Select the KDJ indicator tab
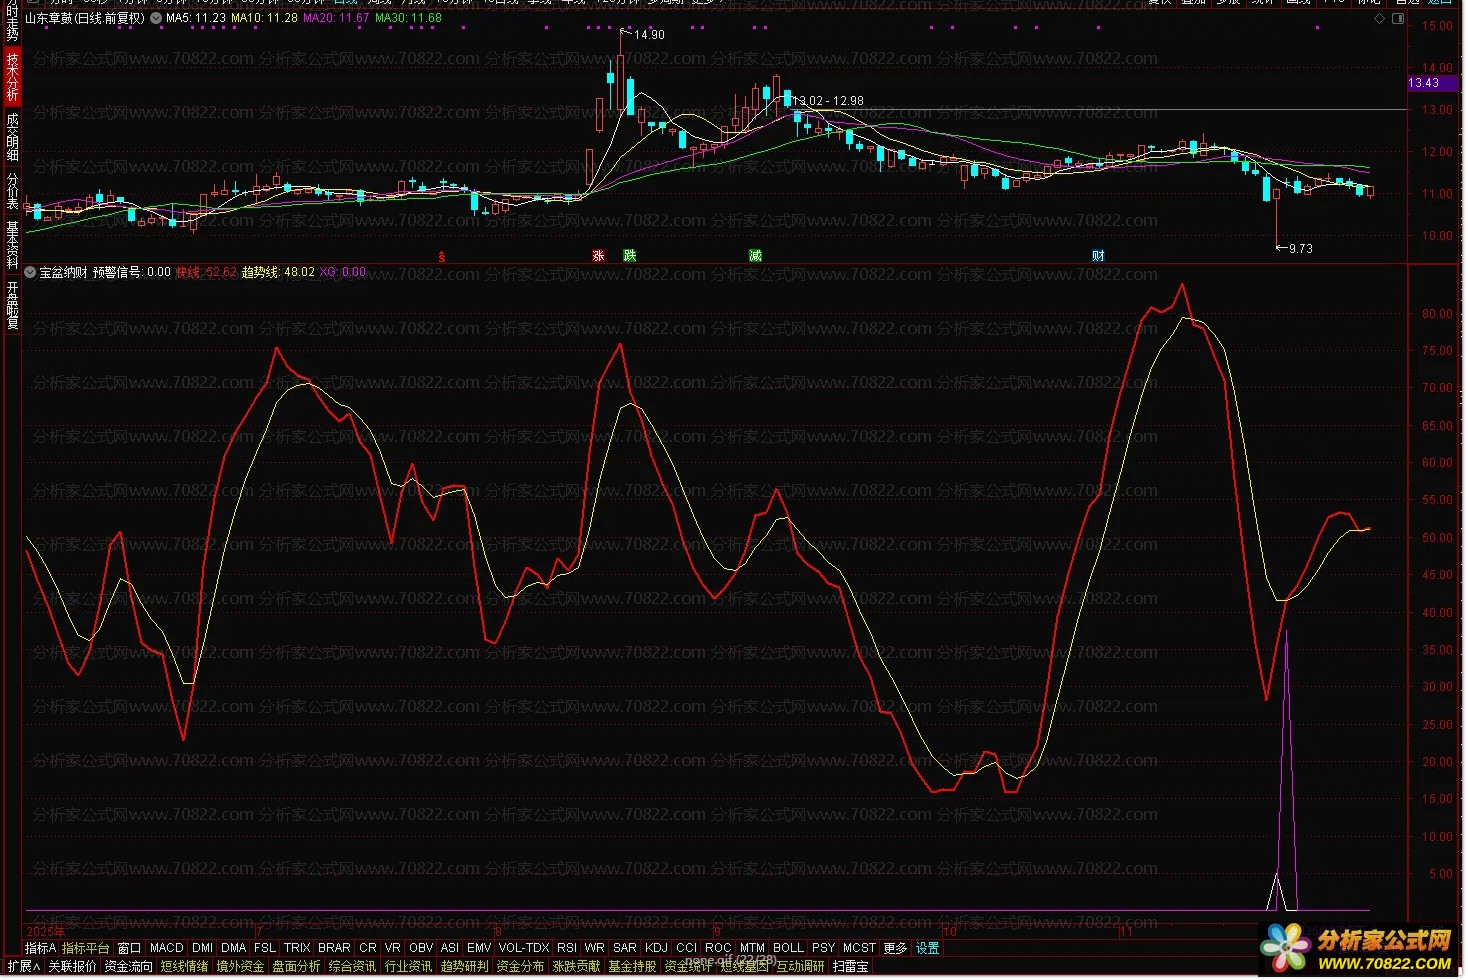Image resolution: width=1468 pixels, height=980 pixels. point(656,948)
